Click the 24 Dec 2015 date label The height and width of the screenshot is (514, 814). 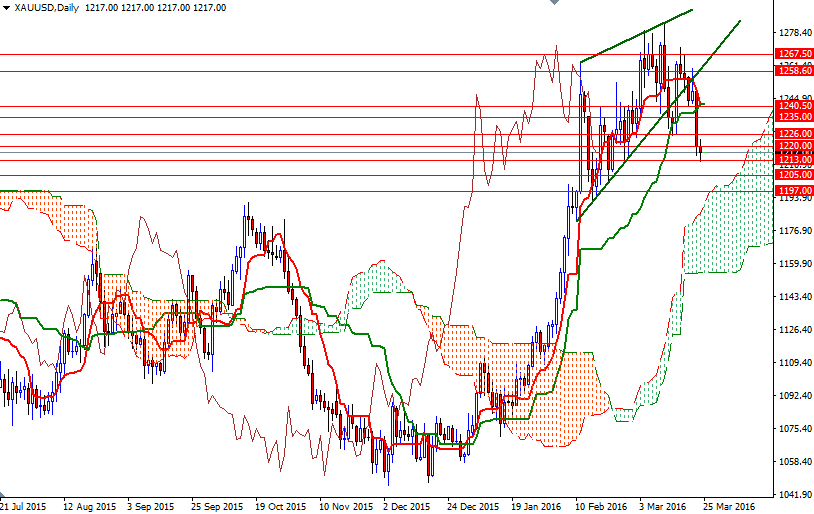473,506
